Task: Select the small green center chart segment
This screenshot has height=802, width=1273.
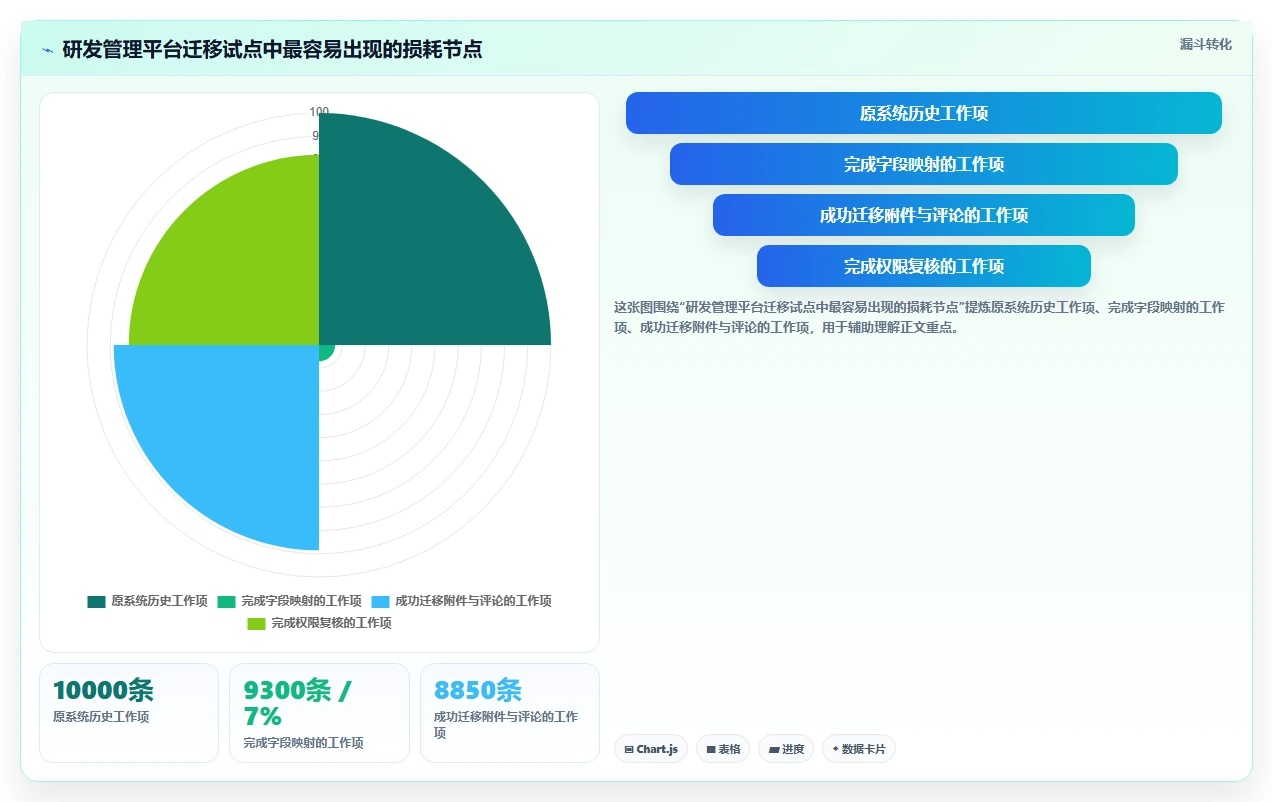Action: [x=325, y=351]
